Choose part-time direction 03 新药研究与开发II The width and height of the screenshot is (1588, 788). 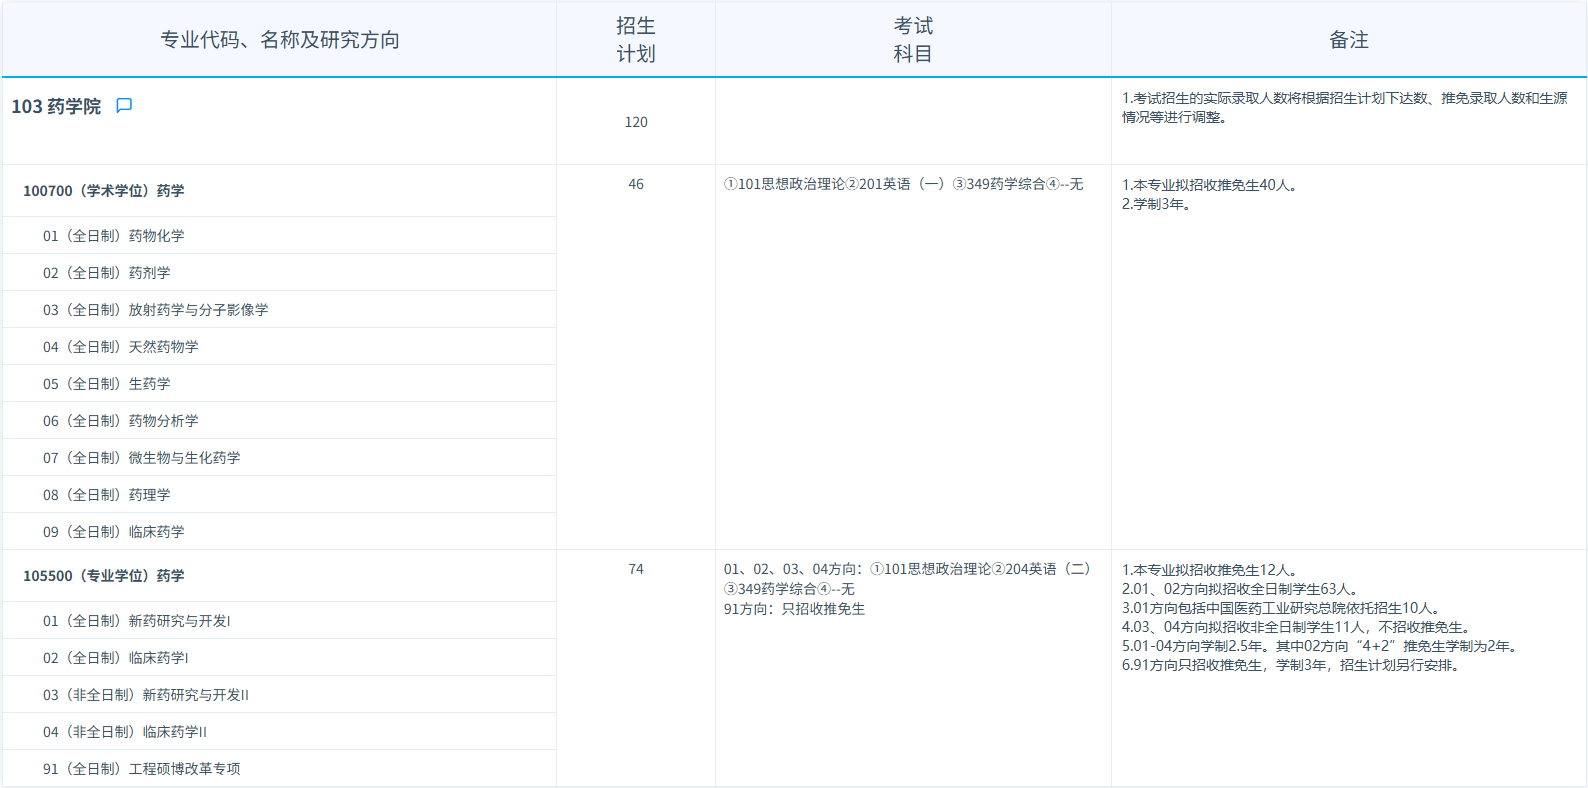[145, 695]
